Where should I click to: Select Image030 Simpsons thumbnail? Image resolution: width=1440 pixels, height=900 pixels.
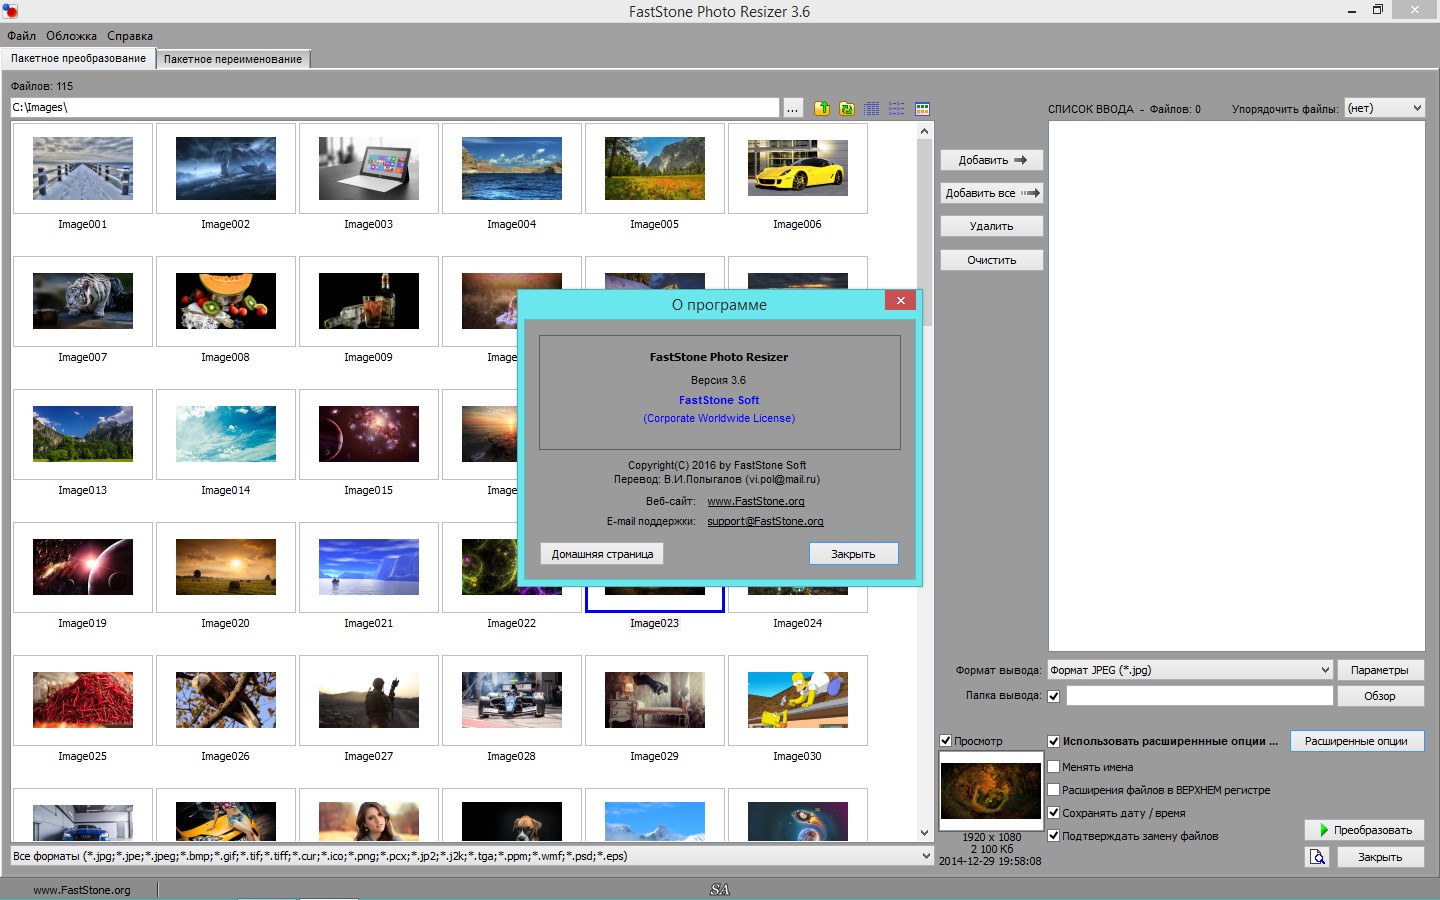point(798,700)
